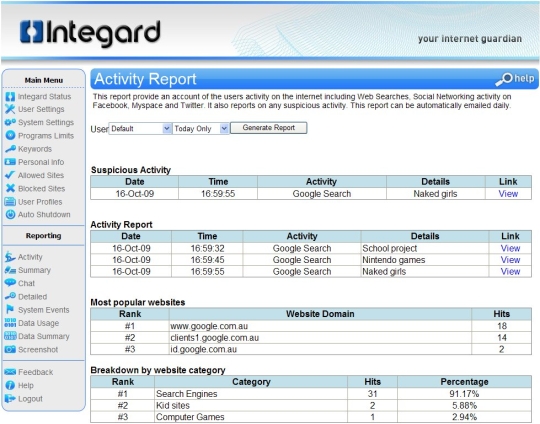Open the Chat report link
Screen dimensions: 540x424
(x=27, y=283)
